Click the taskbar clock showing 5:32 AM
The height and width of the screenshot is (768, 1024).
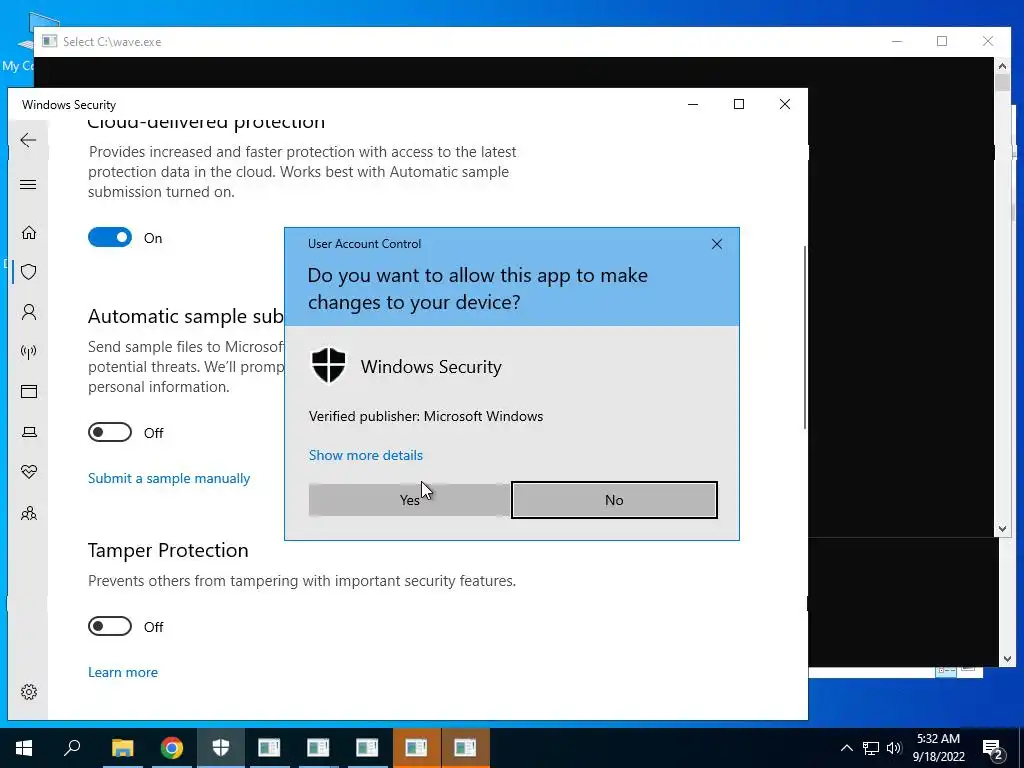pos(938,748)
